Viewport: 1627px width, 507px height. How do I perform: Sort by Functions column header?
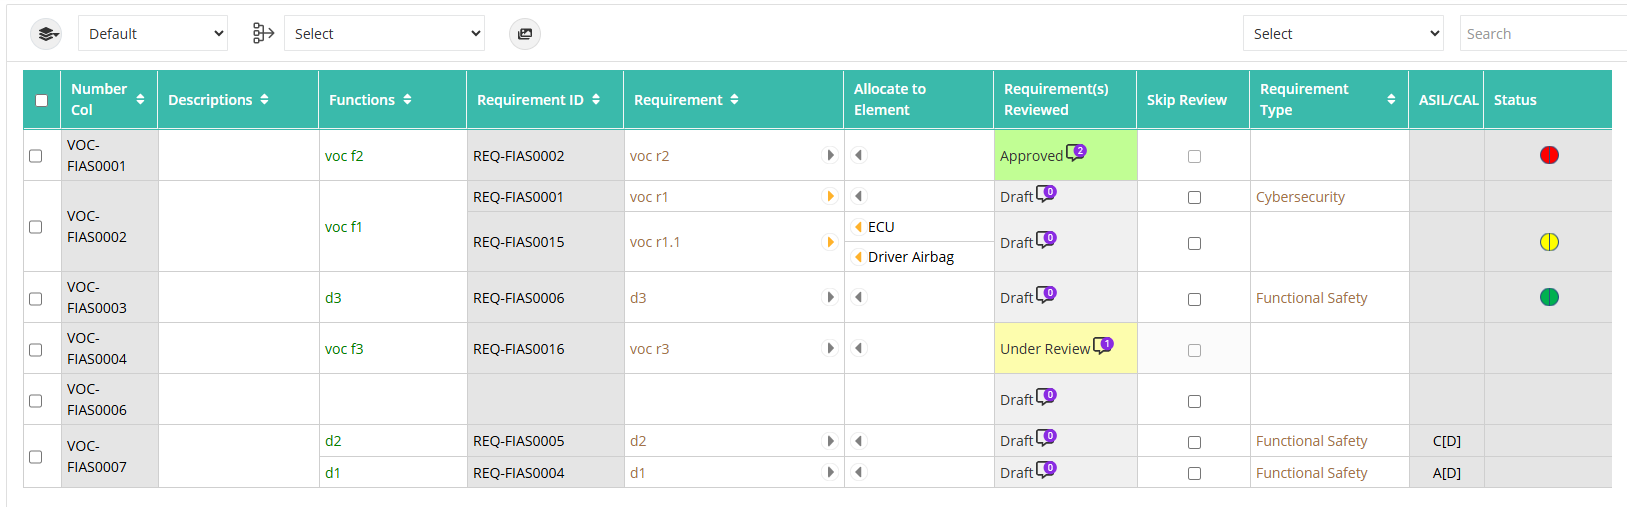click(370, 100)
